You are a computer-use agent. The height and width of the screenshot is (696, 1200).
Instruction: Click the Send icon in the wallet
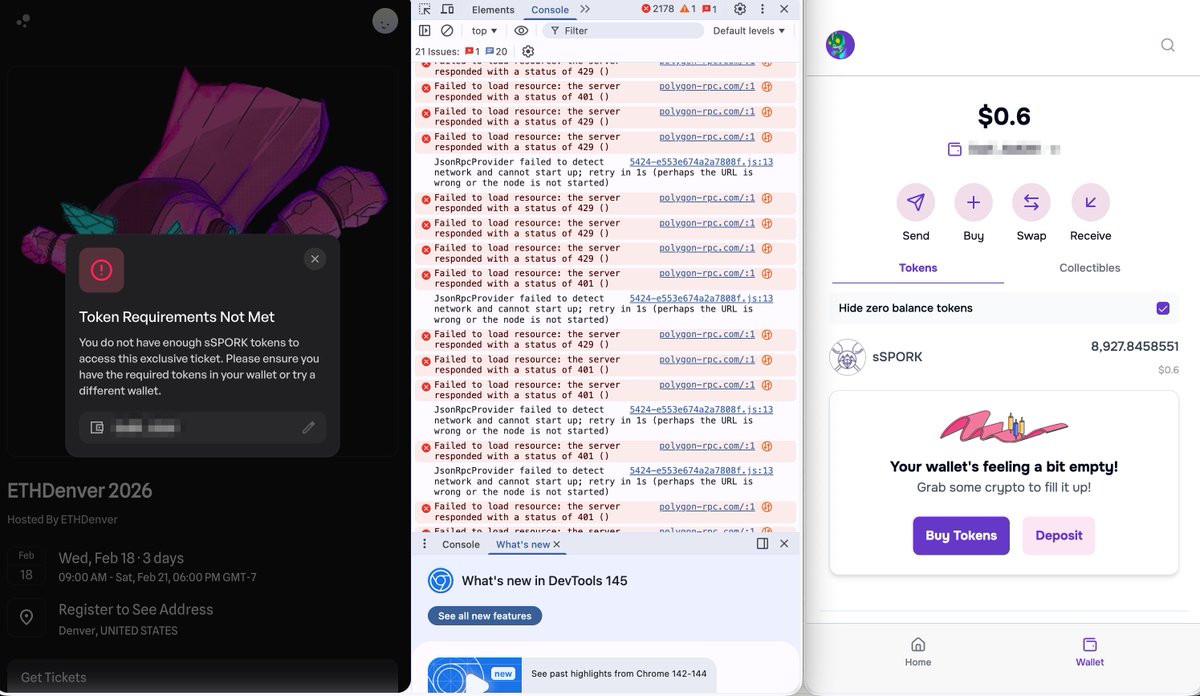pyautogui.click(x=916, y=202)
